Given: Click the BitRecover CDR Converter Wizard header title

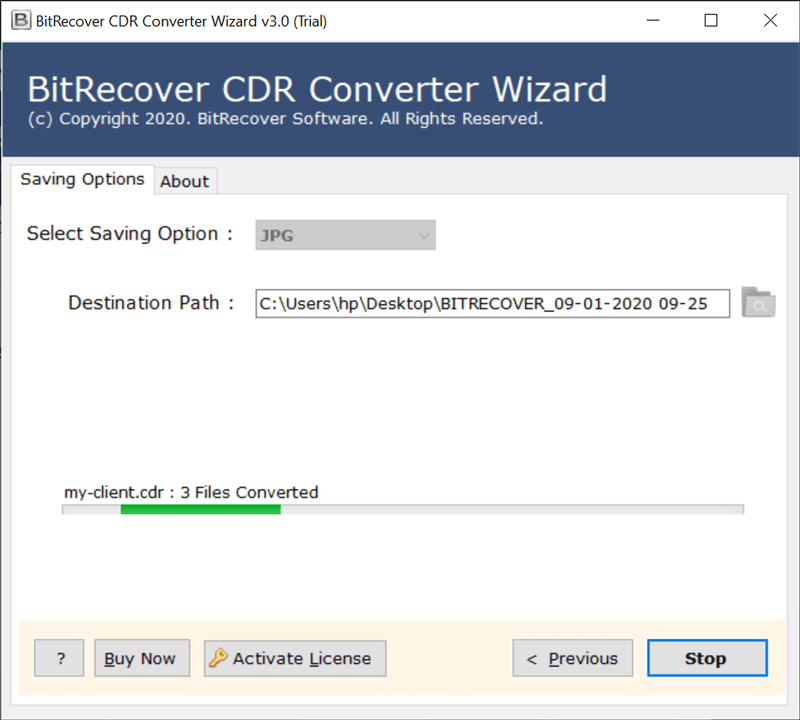Looking at the screenshot, I should pyautogui.click(x=317, y=89).
